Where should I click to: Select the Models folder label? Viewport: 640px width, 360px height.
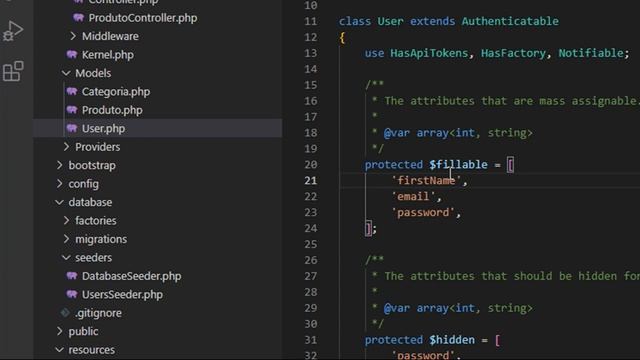pyautogui.click(x=93, y=73)
